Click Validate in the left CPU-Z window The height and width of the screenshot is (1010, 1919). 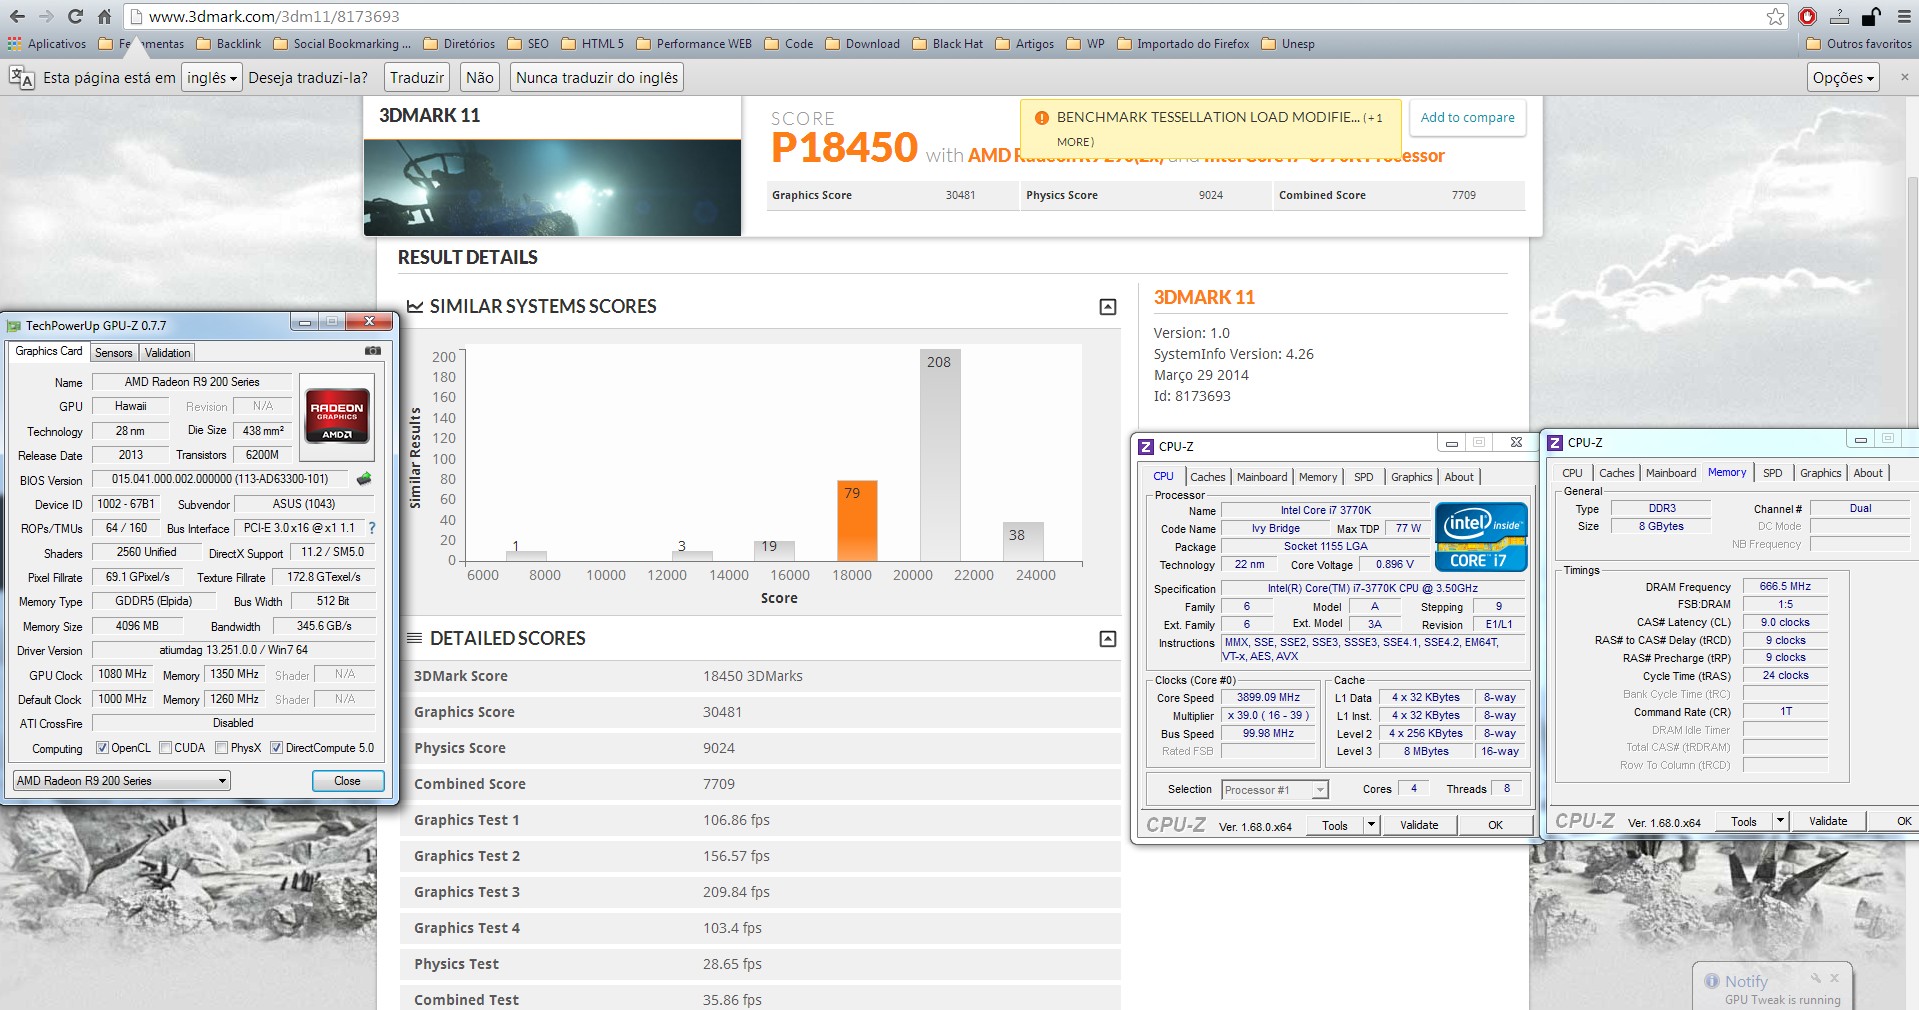(x=1419, y=825)
